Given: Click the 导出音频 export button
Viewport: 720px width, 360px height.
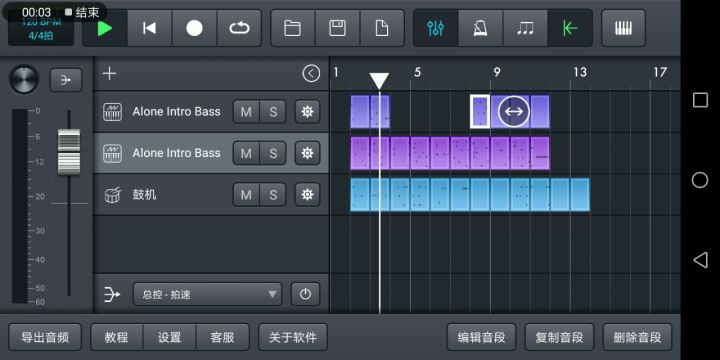Looking at the screenshot, I should tap(45, 338).
